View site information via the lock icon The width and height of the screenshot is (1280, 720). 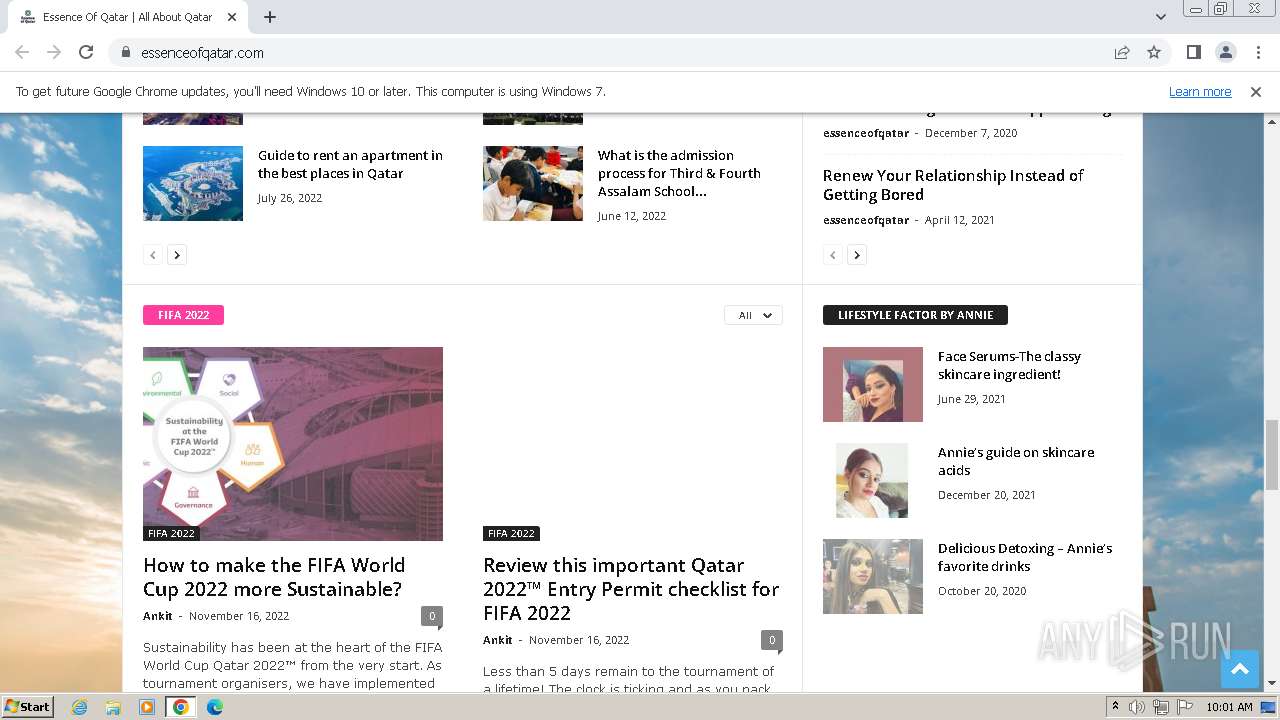coord(126,52)
